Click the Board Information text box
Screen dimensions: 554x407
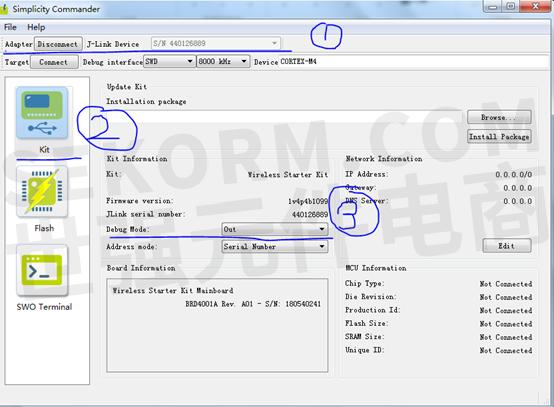click(217, 325)
